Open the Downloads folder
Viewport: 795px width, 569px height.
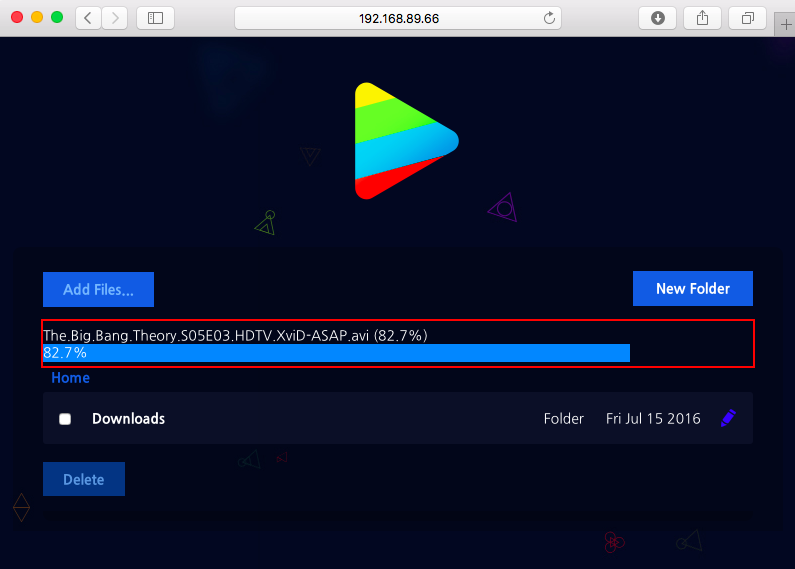point(128,419)
